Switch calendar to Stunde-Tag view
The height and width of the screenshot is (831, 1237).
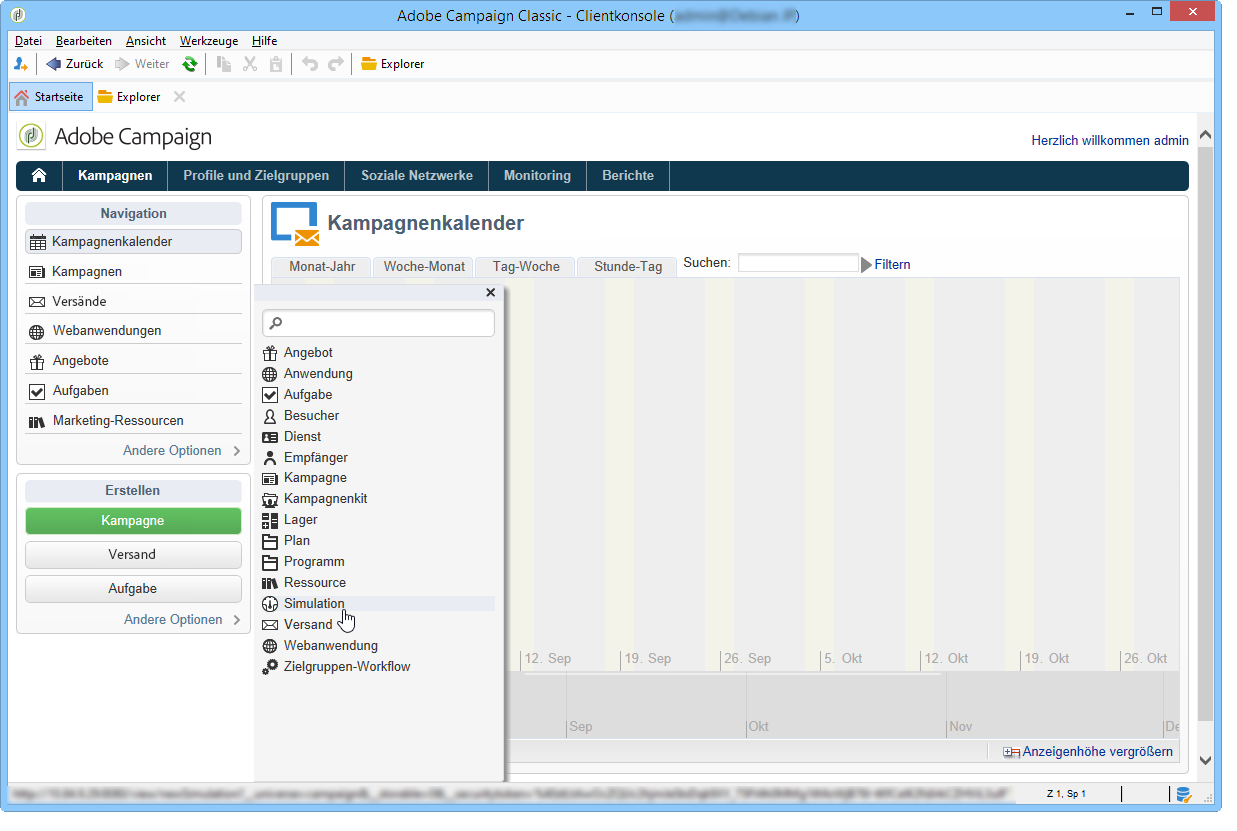pos(628,267)
